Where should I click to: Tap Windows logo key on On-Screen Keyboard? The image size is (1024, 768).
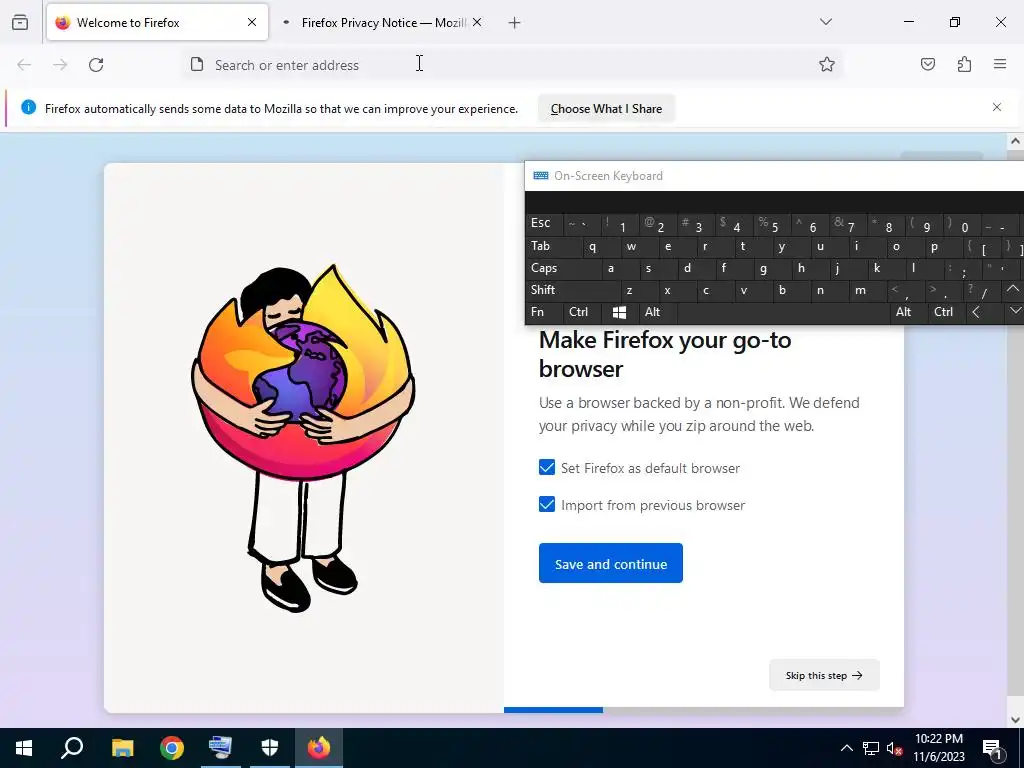[x=619, y=312]
